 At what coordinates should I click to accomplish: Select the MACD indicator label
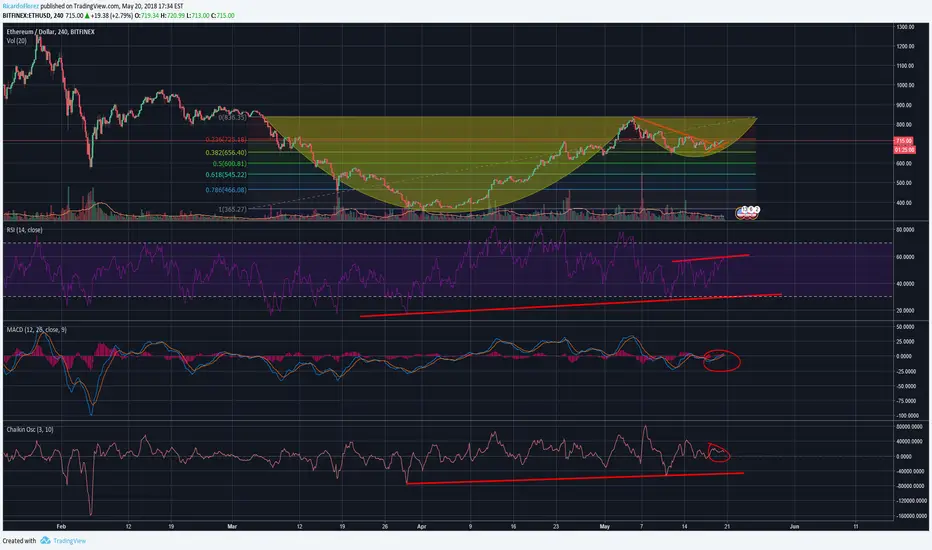tap(36, 329)
